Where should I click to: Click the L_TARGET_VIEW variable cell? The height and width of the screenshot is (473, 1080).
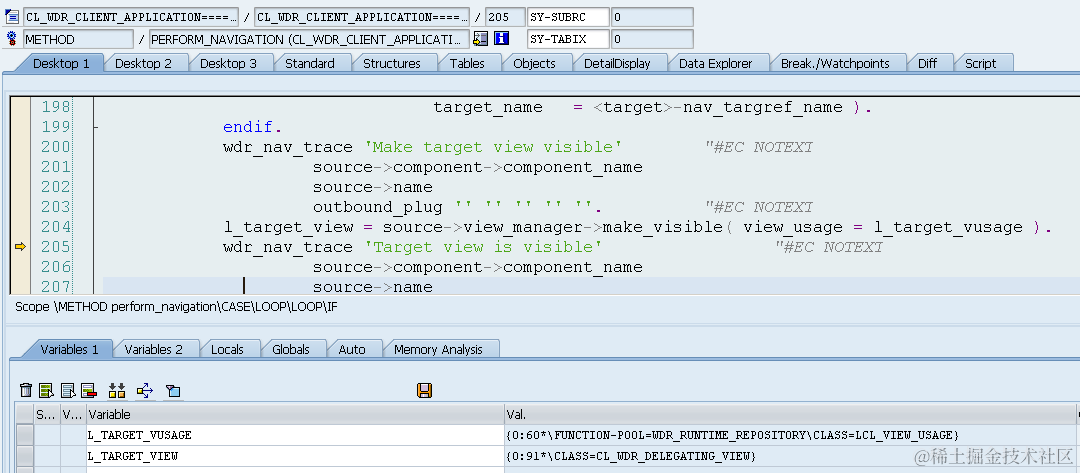point(295,456)
